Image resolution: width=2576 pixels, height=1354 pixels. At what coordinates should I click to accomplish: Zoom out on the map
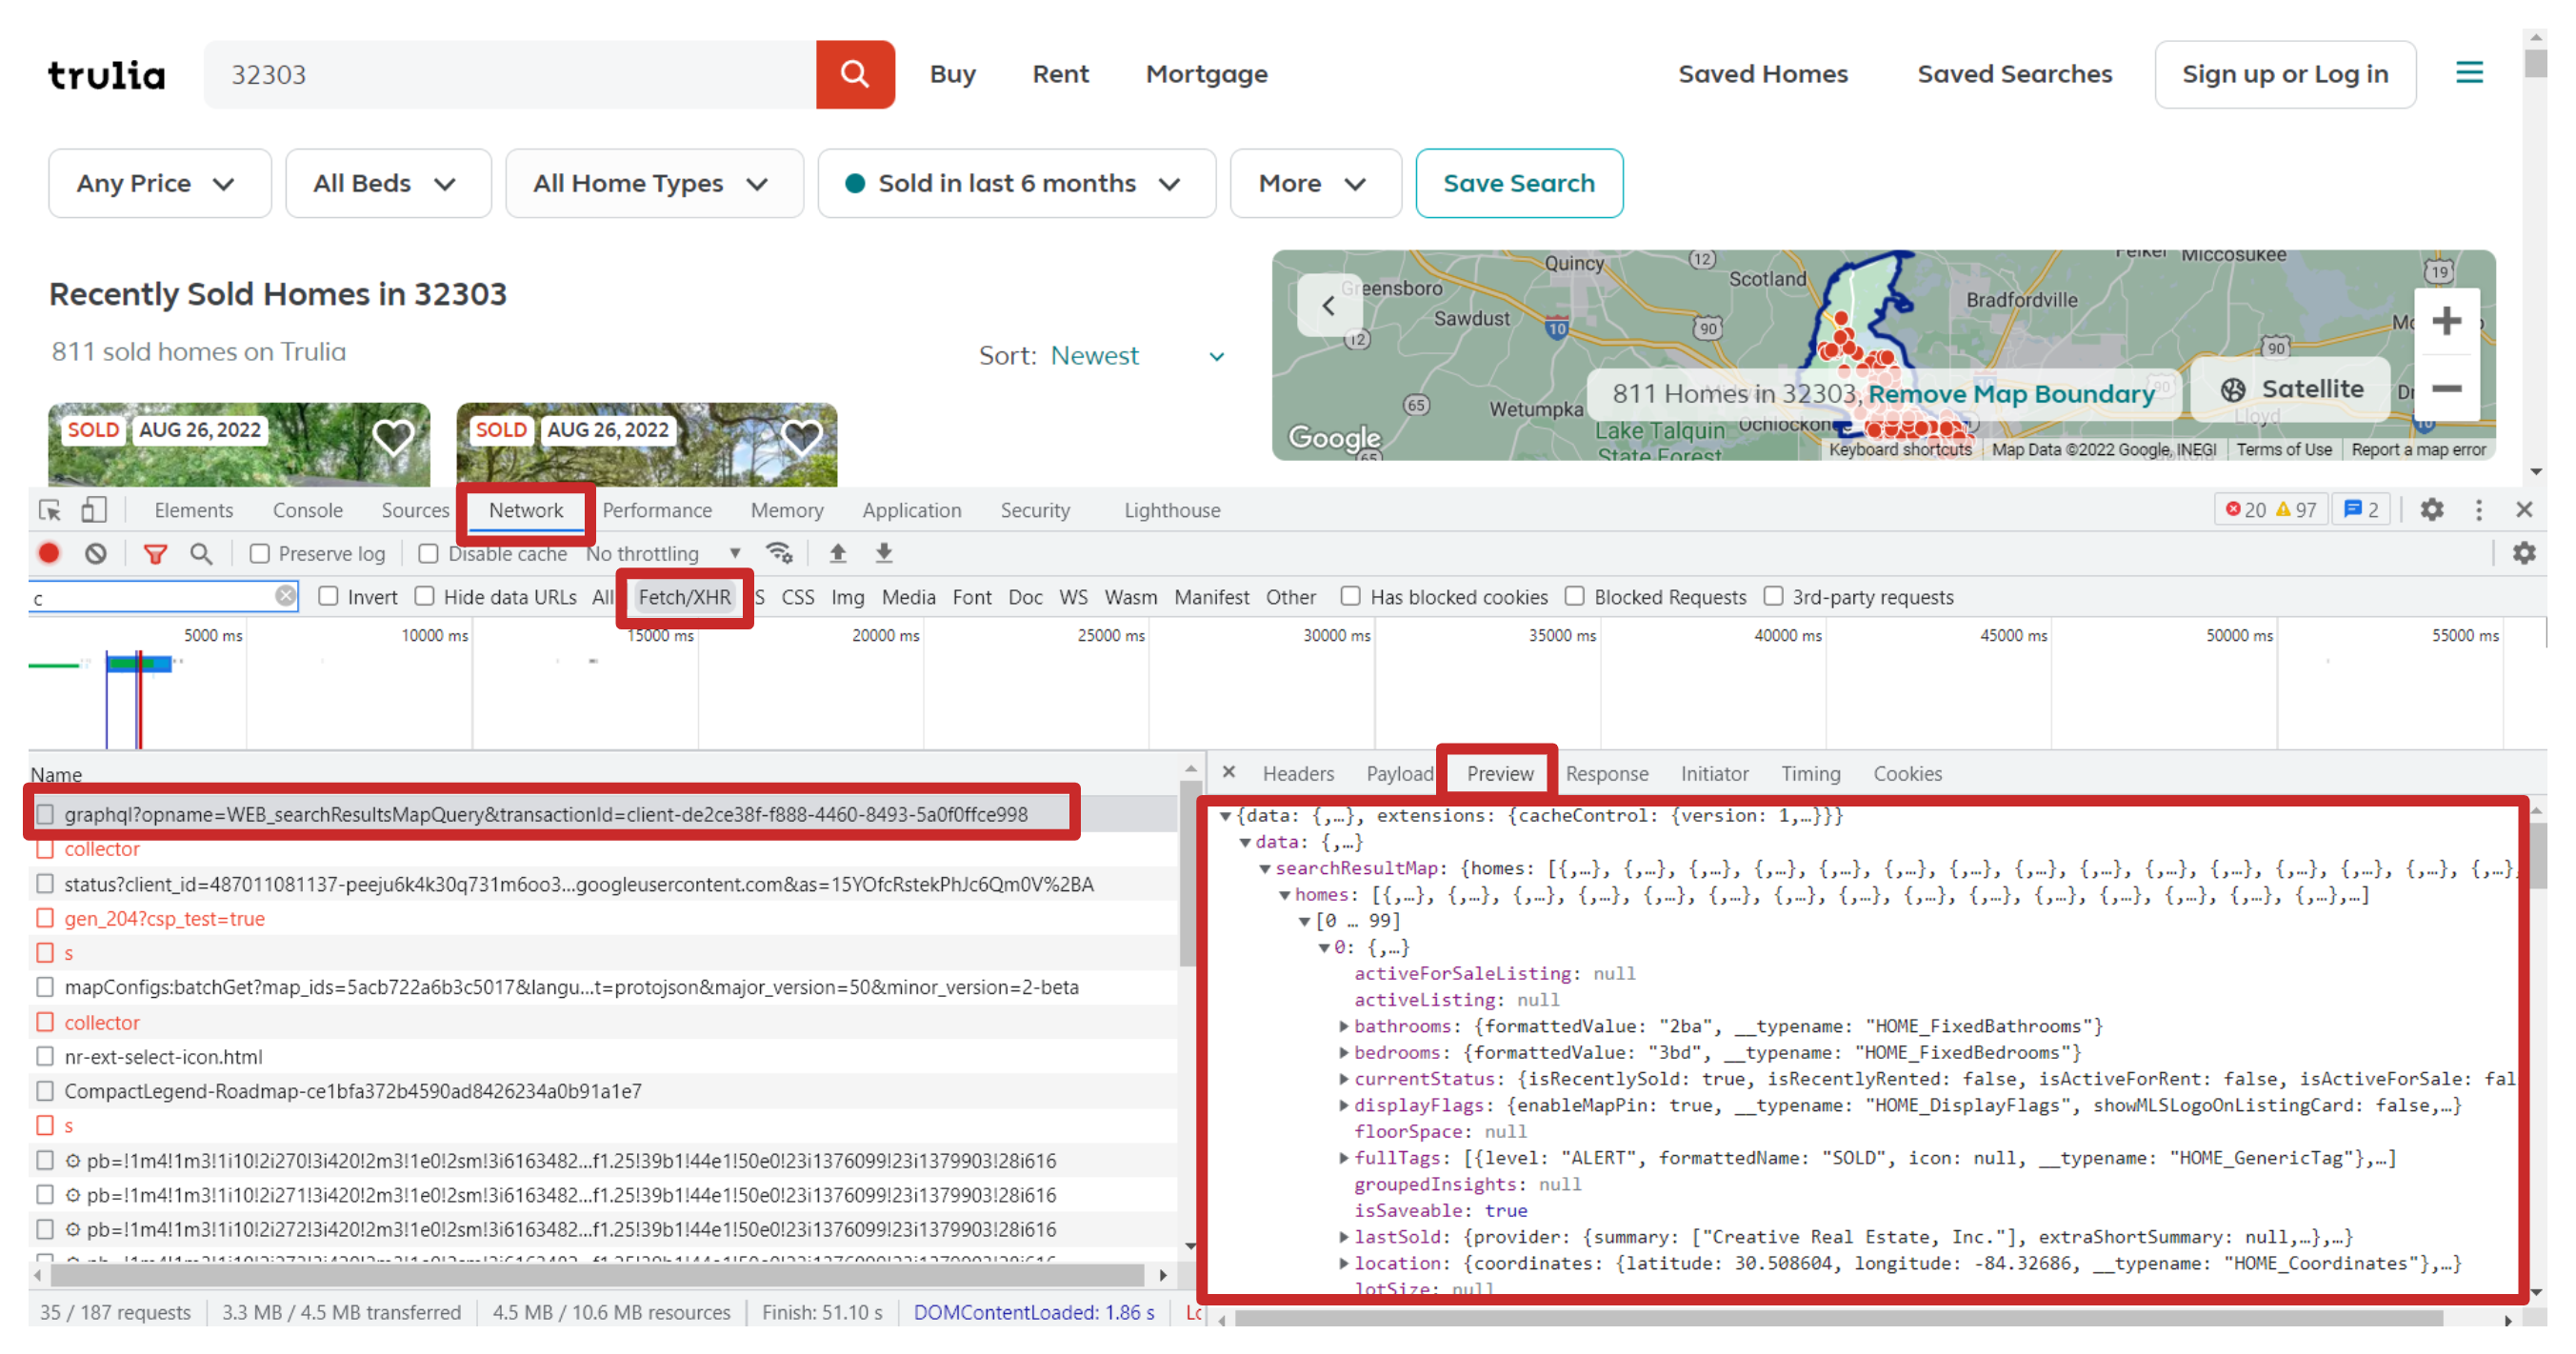2446,388
